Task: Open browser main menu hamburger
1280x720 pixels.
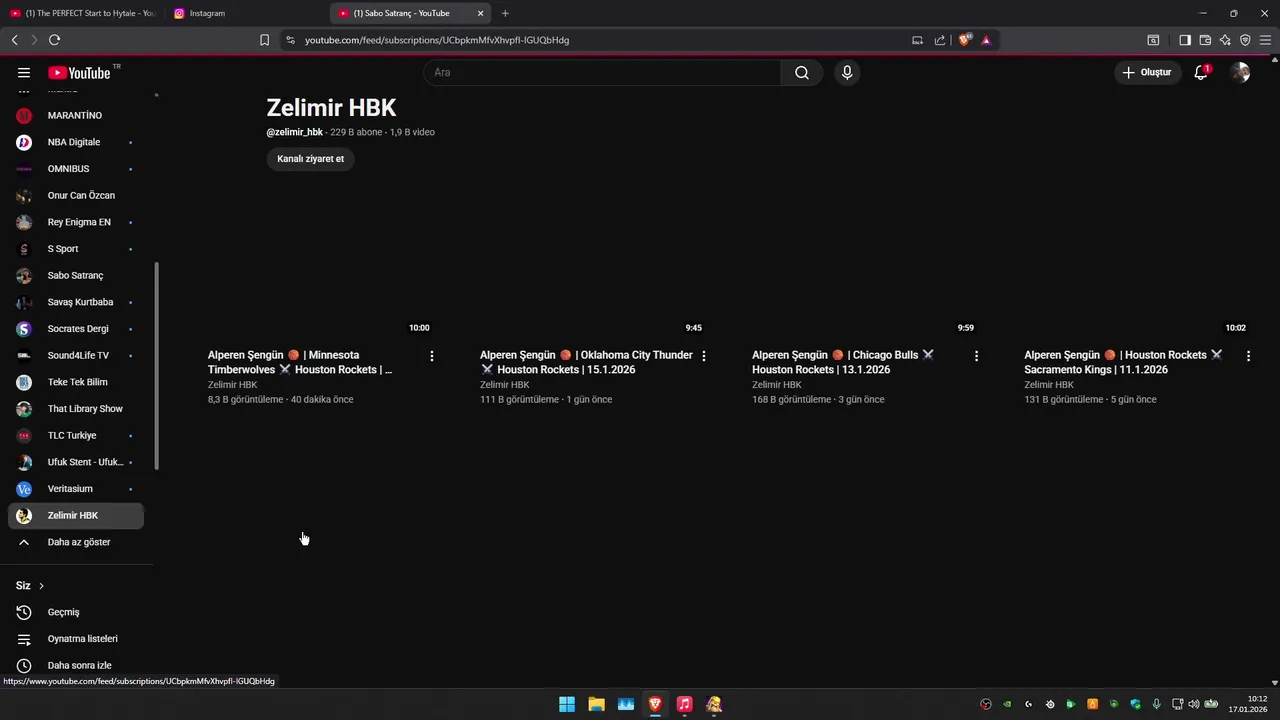Action: (x=1265, y=40)
